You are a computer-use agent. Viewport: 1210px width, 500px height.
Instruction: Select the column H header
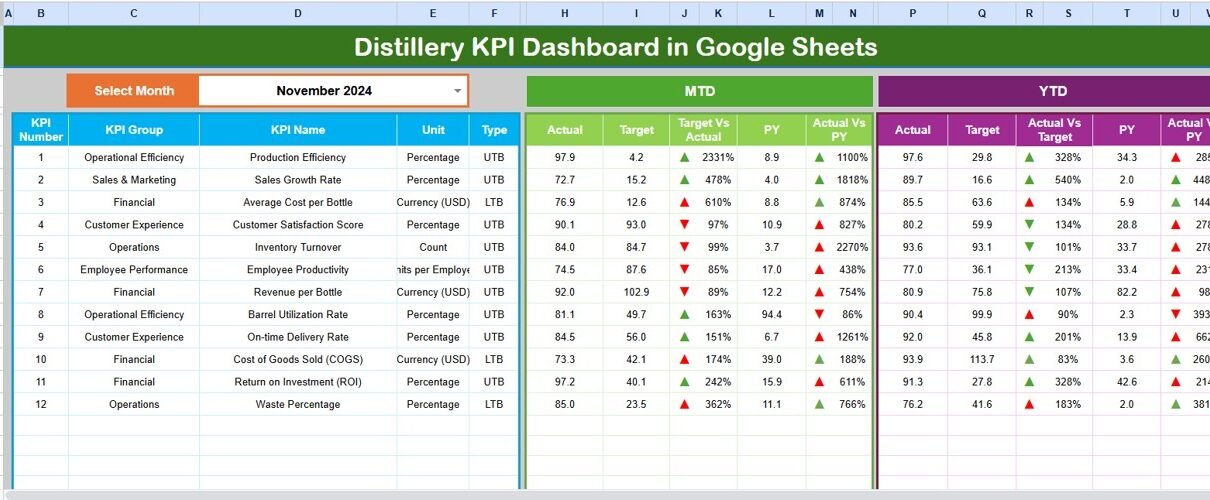565,13
